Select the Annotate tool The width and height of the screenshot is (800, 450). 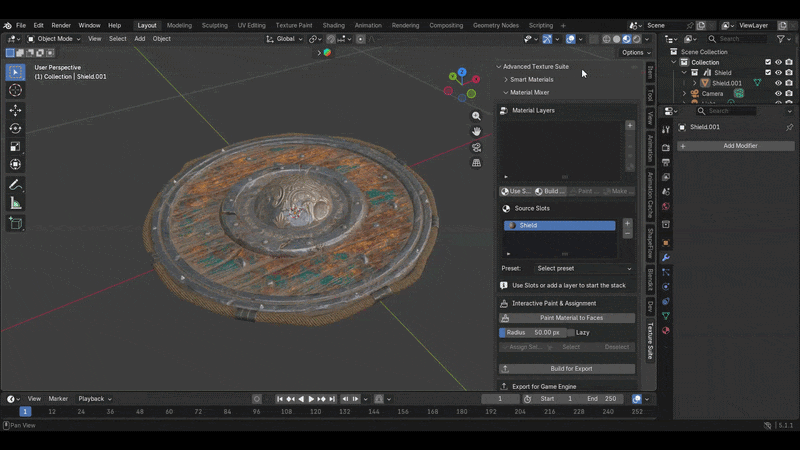pos(15,185)
